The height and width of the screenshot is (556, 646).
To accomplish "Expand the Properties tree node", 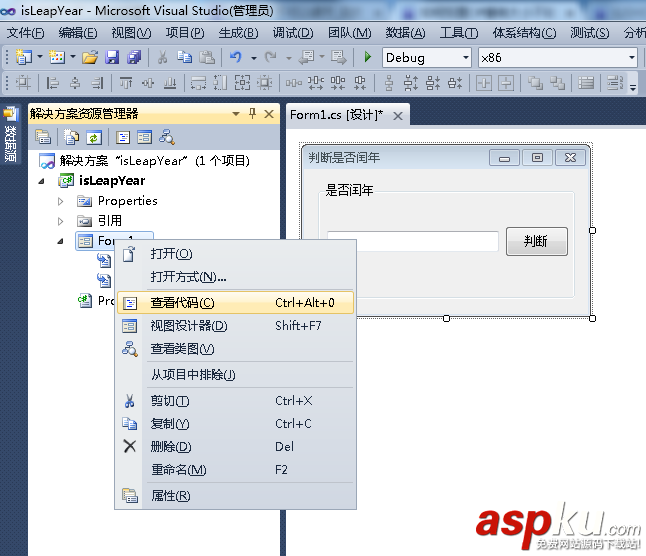I will (x=61, y=201).
